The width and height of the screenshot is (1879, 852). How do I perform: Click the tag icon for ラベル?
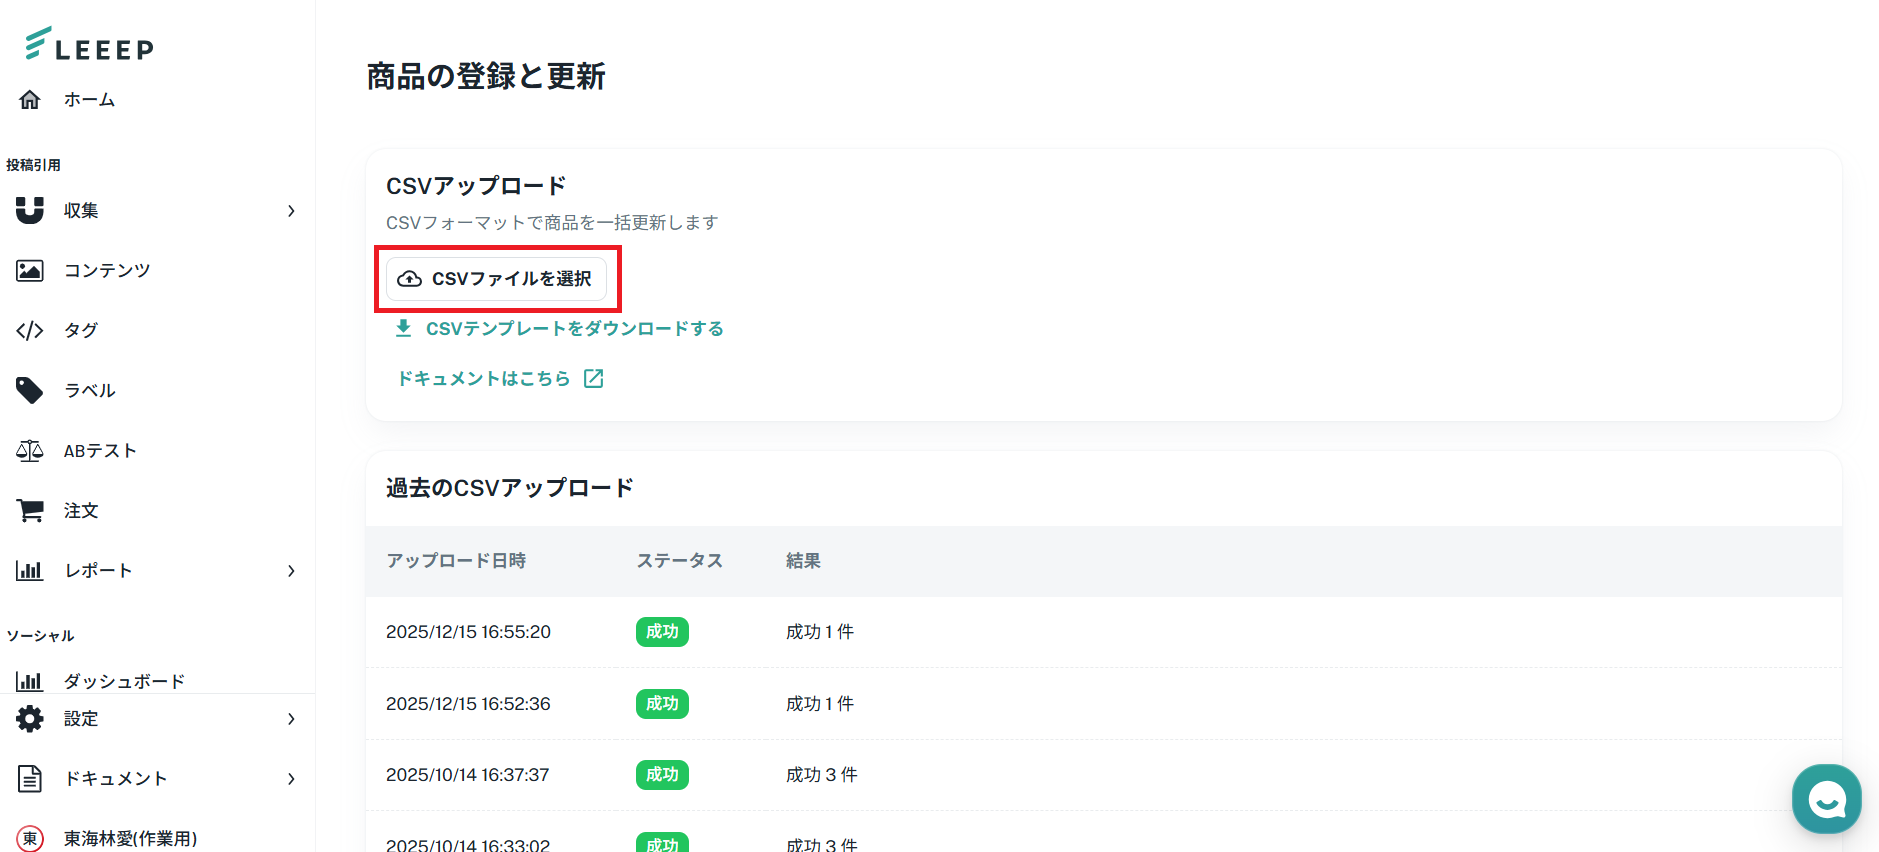(x=30, y=390)
